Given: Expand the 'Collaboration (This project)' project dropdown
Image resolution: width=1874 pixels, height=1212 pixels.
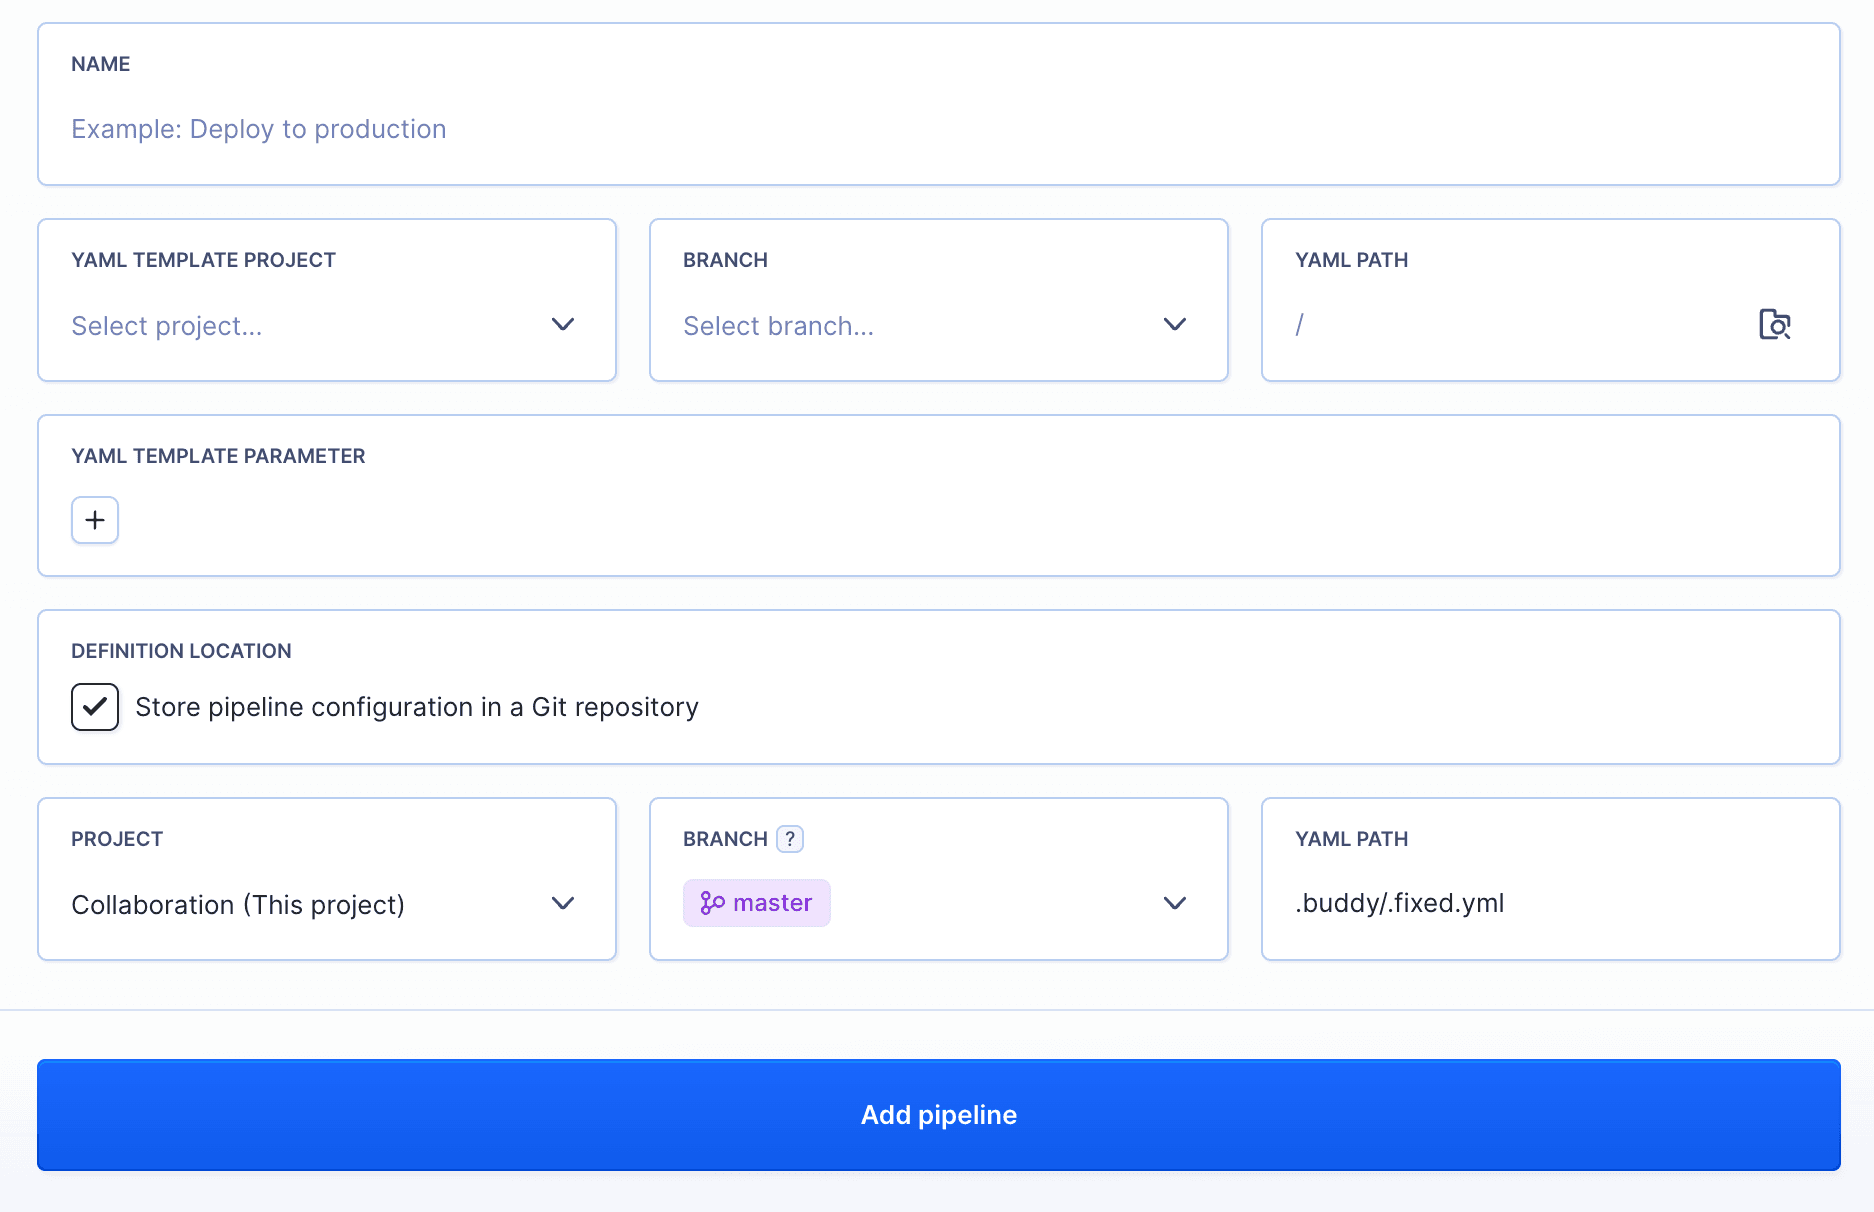Looking at the screenshot, I should pos(300,905).
